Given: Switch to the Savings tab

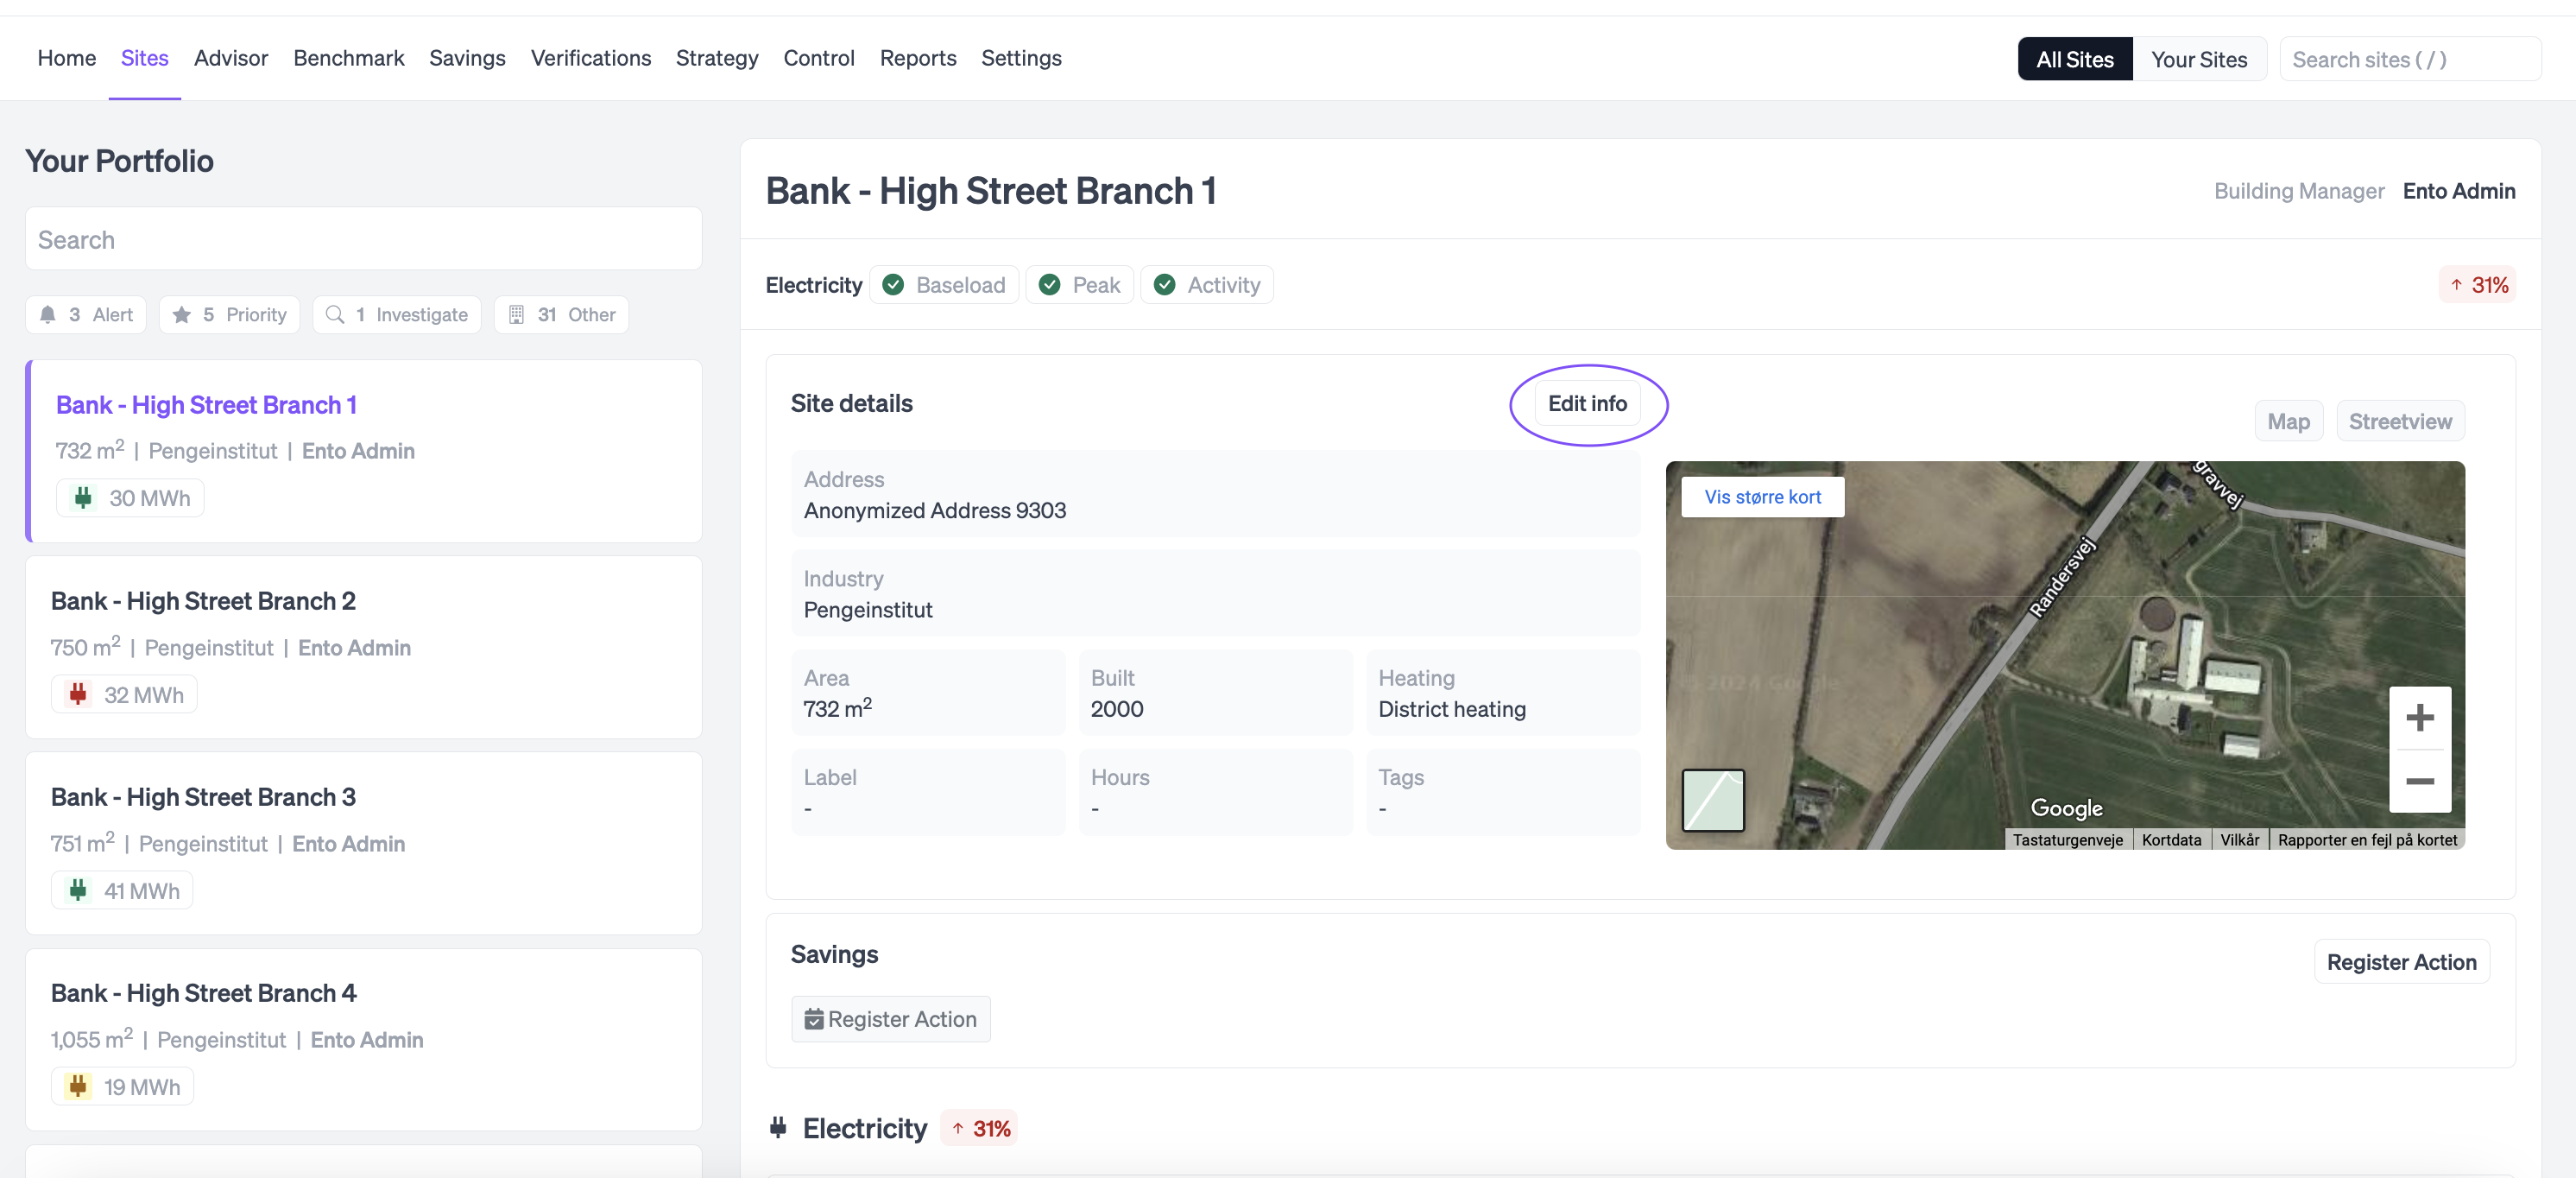Looking at the screenshot, I should pos(467,58).
